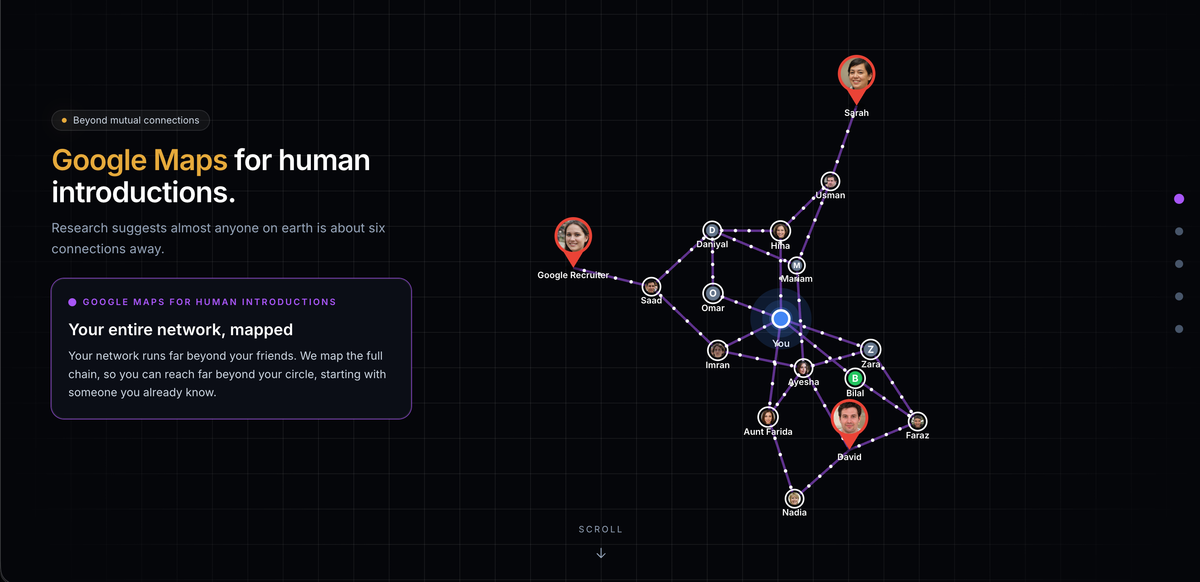Select the Saad avatar node
Screen dimensions: 1200x582
point(651,286)
